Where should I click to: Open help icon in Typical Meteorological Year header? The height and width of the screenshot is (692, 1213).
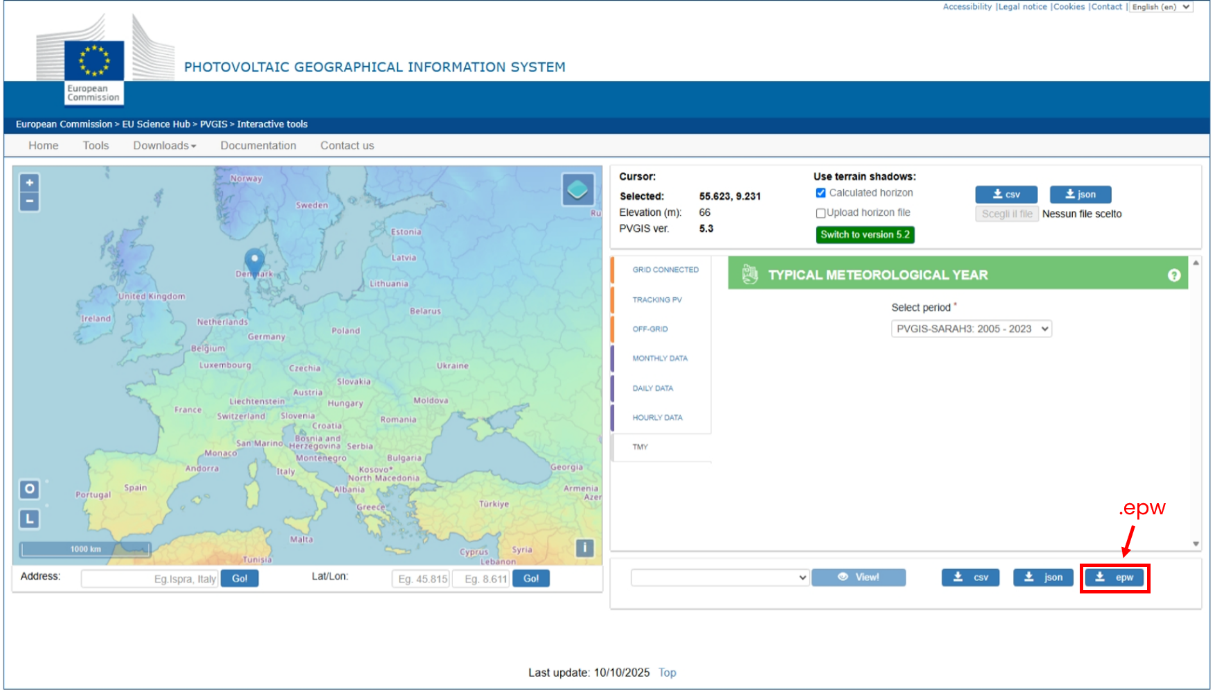1174,275
